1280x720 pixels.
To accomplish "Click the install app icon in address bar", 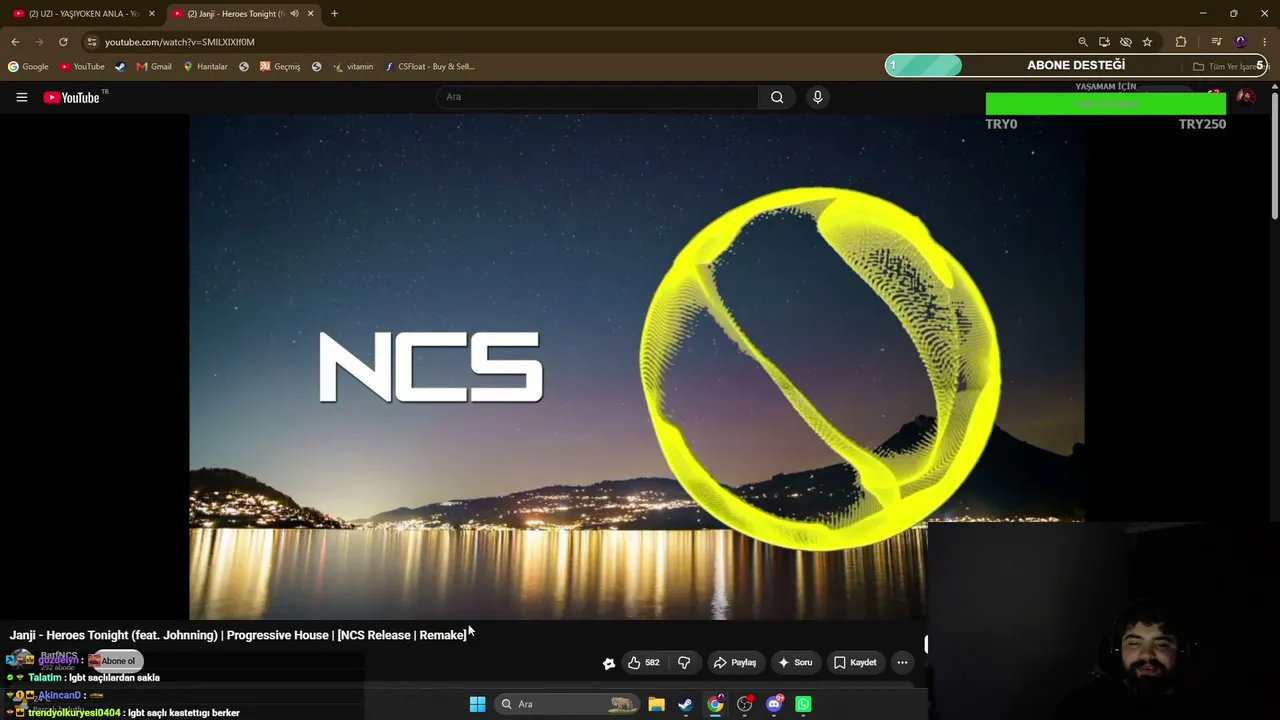I will click(x=1104, y=42).
